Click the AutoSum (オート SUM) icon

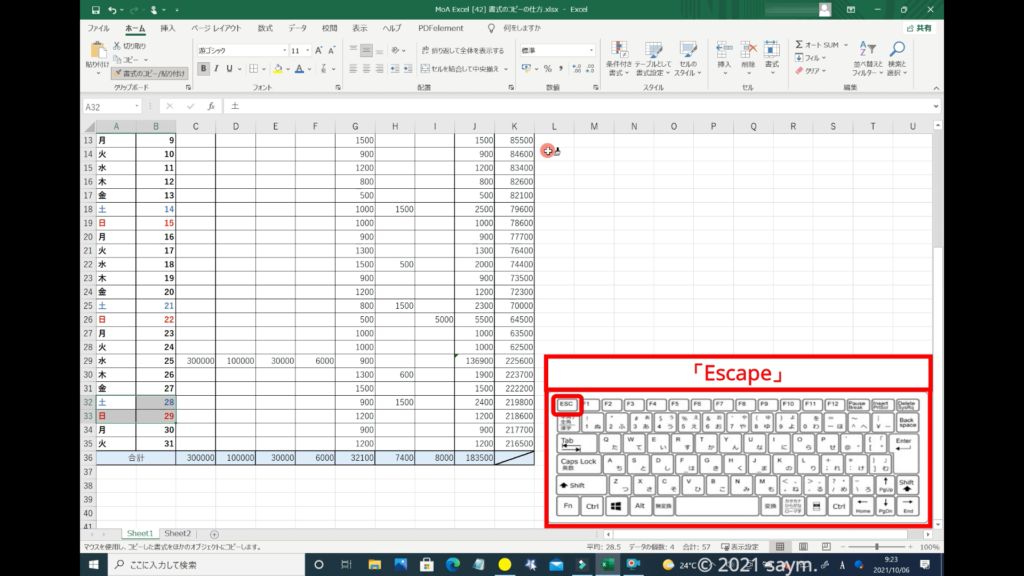[x=800, y=45]
